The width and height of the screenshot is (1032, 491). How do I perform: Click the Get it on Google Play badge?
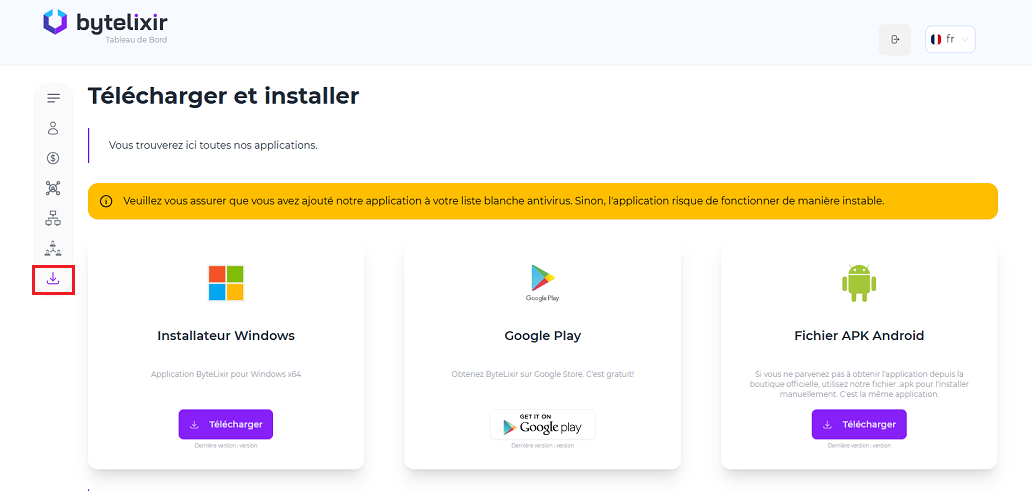click(542, 425)
